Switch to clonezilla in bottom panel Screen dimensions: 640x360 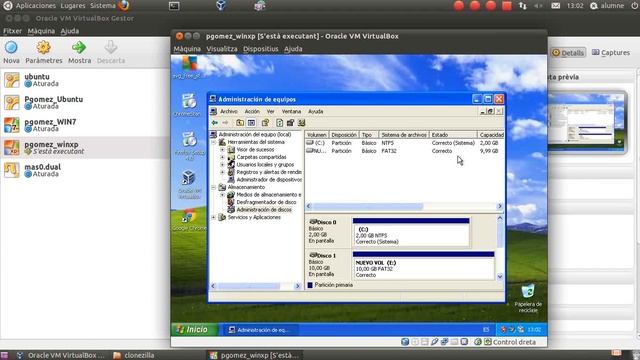135,355
